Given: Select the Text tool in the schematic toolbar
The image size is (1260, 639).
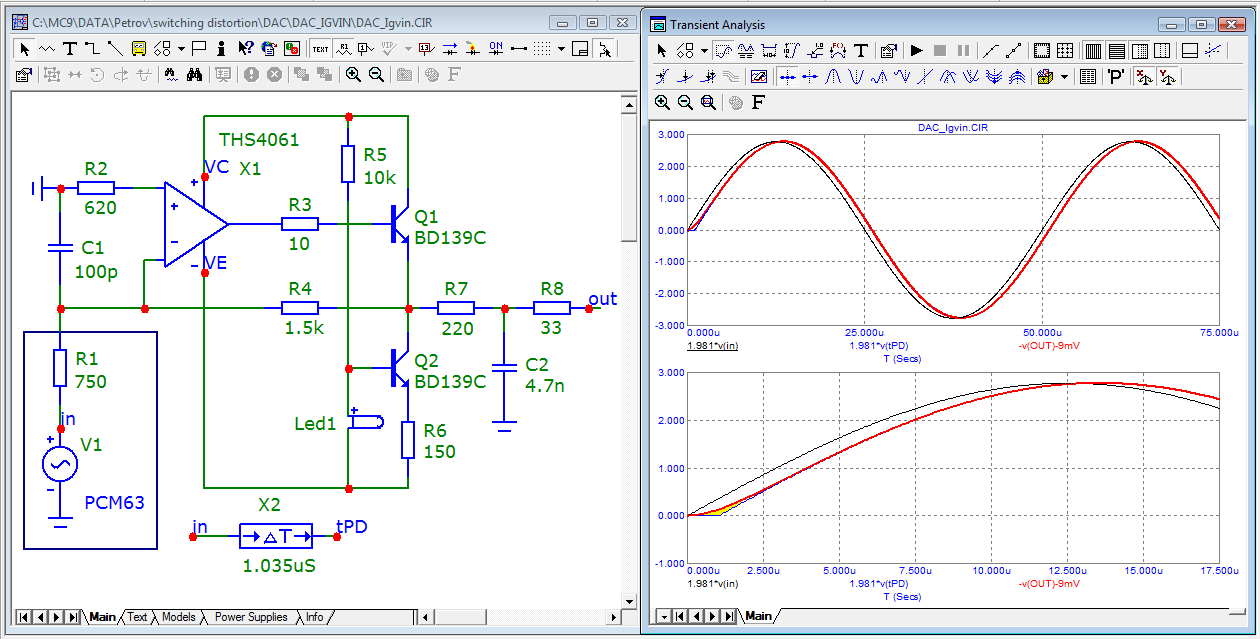Looking at the screenshot, I should tap(70, 48).
